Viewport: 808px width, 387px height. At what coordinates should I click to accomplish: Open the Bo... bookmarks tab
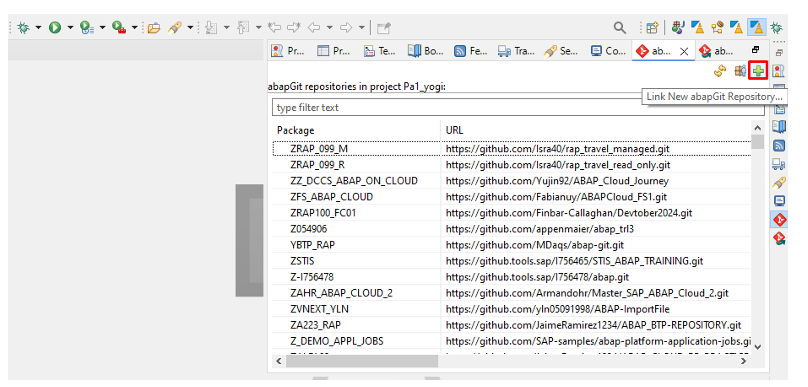(425, 51)
